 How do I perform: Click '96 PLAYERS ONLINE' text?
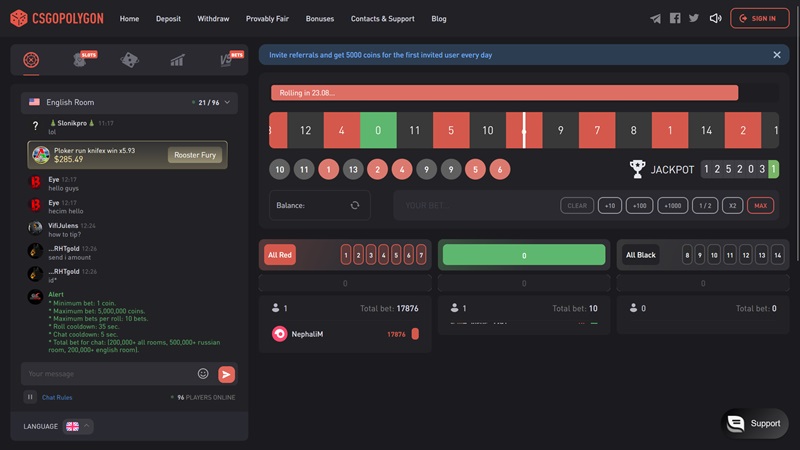pos(206,397)
